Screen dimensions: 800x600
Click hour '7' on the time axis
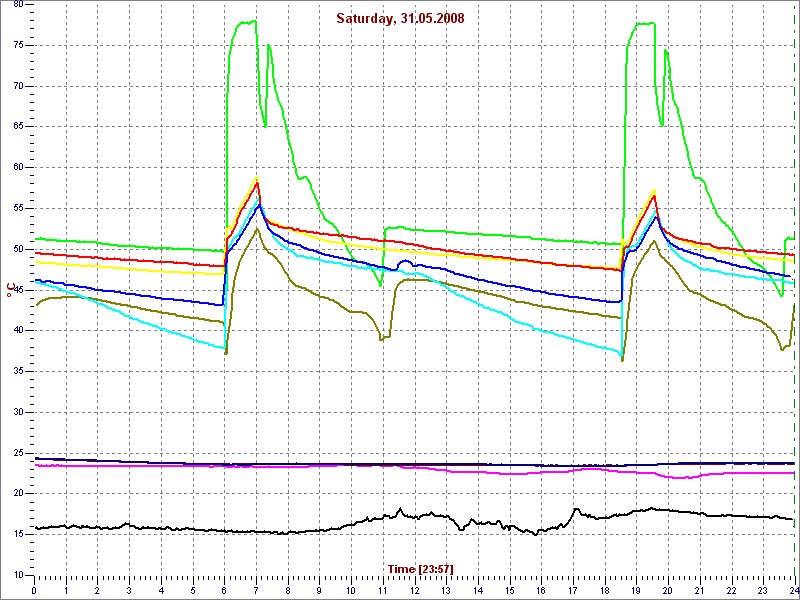[x=256, y=591]
